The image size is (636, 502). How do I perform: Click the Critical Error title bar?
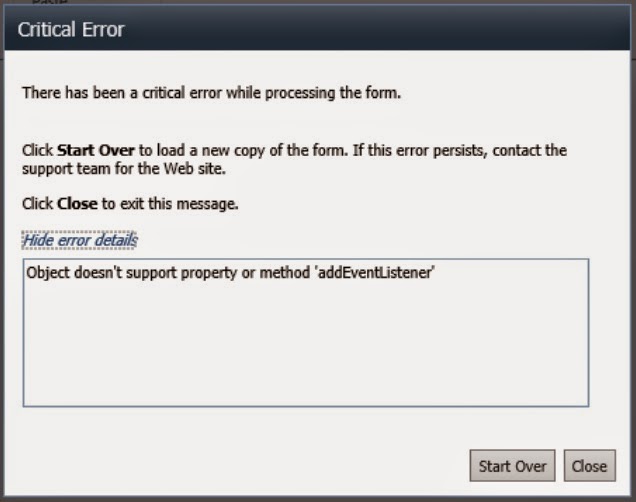(x=318, y=29)
